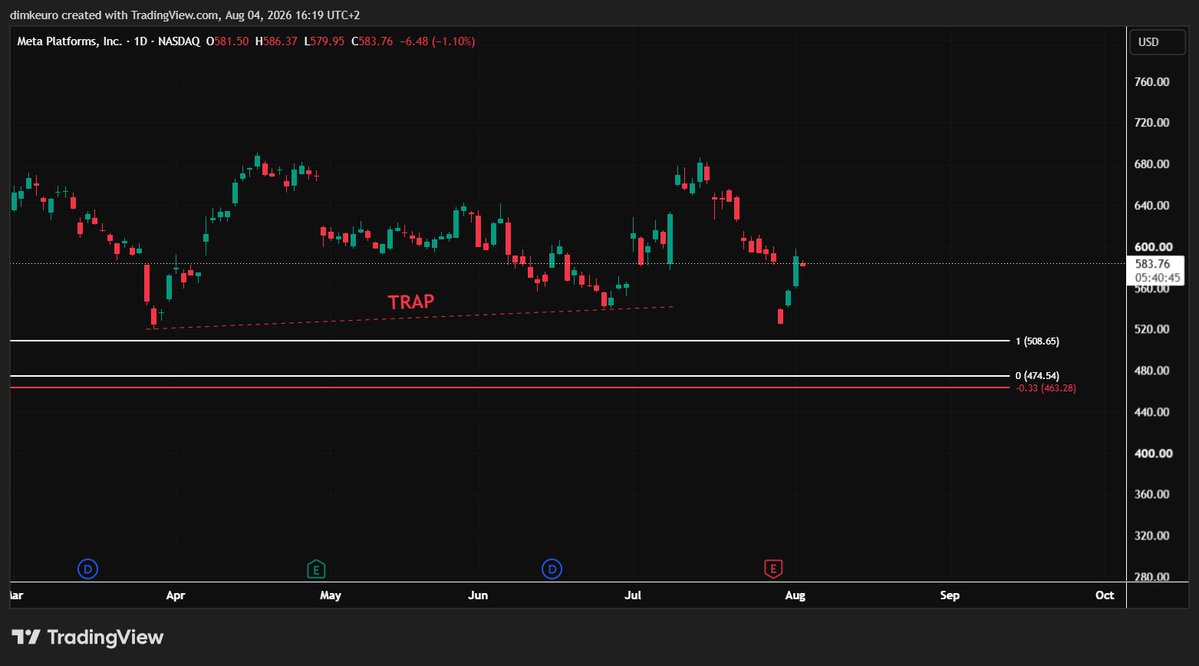Click the 520.00 price axis label
This screenshot has width=1199, height=666.
[1152, 329]
